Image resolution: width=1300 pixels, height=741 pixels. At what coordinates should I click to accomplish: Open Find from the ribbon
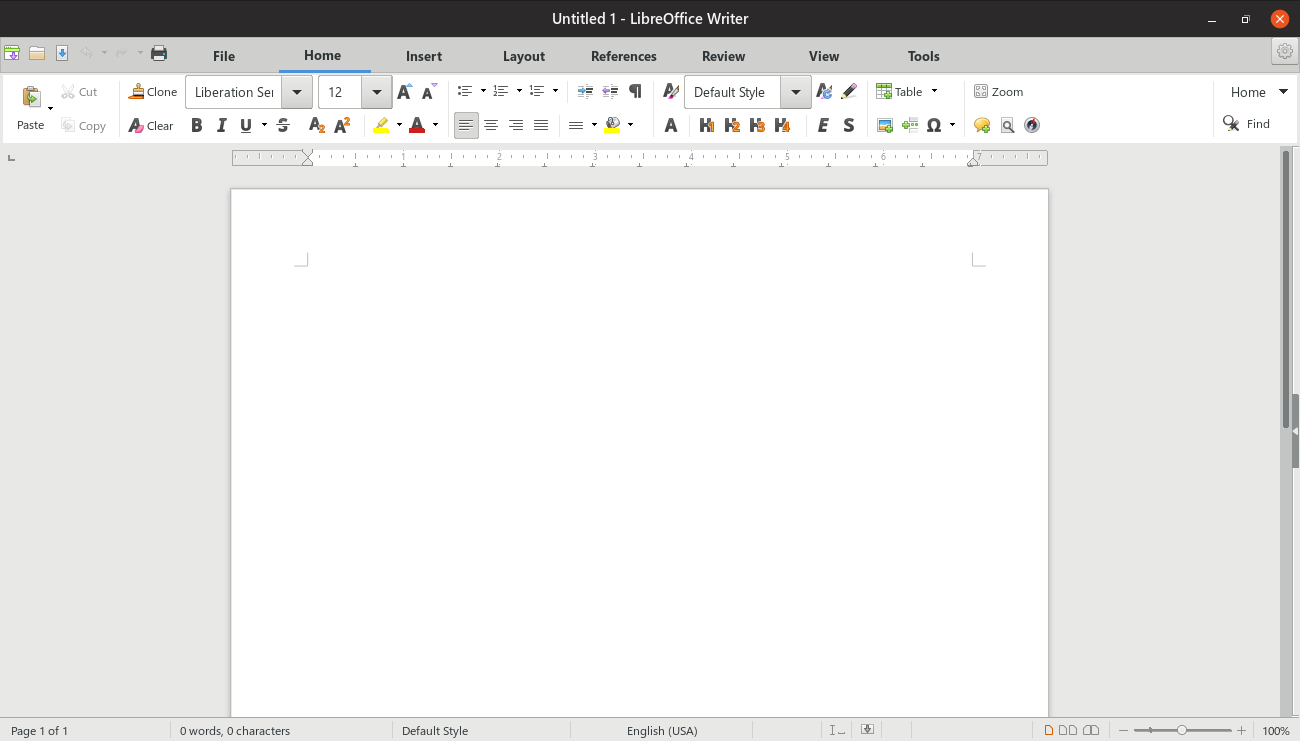tap(1246, 124)
